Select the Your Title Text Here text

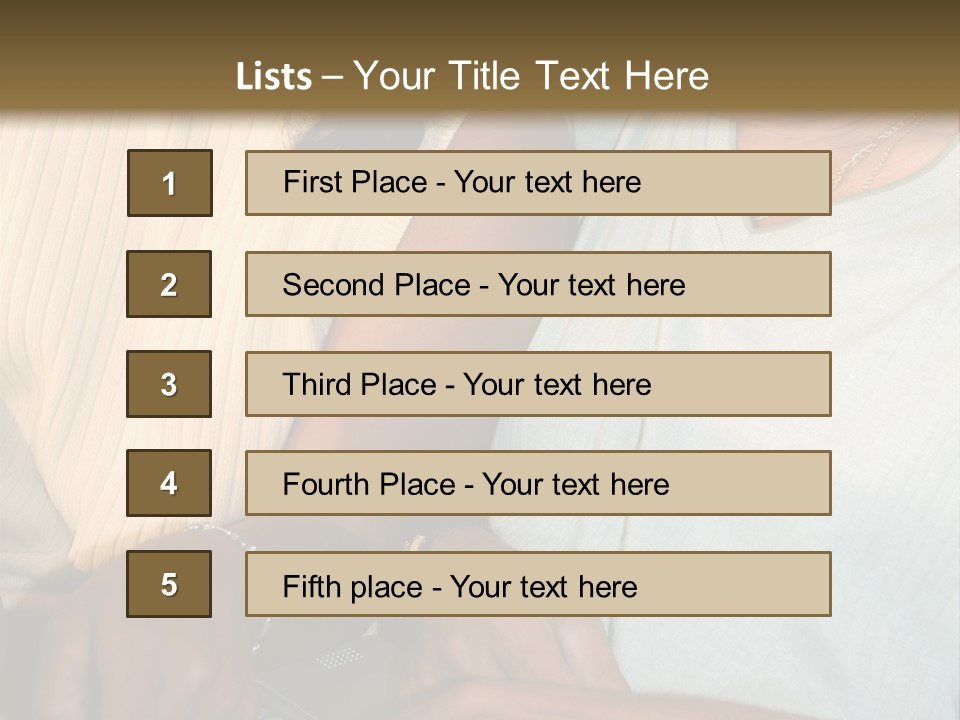[531, 76]
